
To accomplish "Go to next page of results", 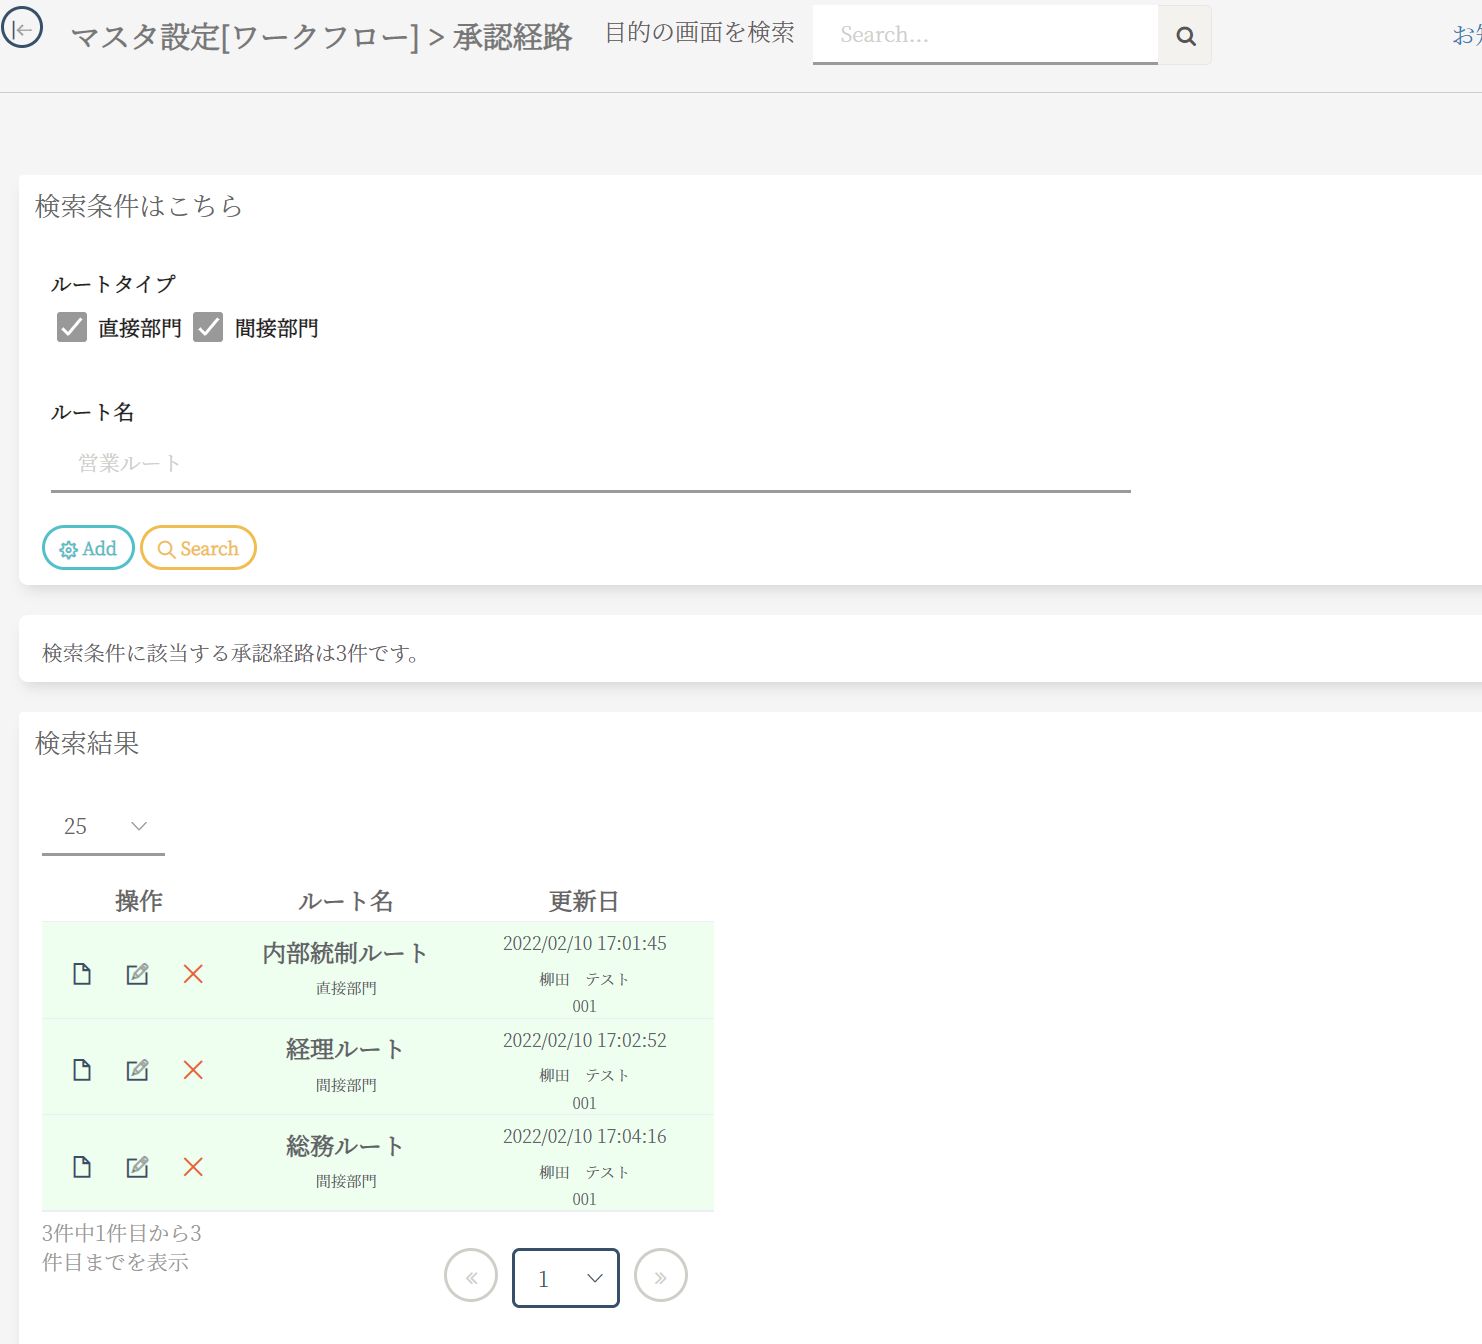I will pos(660,1276).
